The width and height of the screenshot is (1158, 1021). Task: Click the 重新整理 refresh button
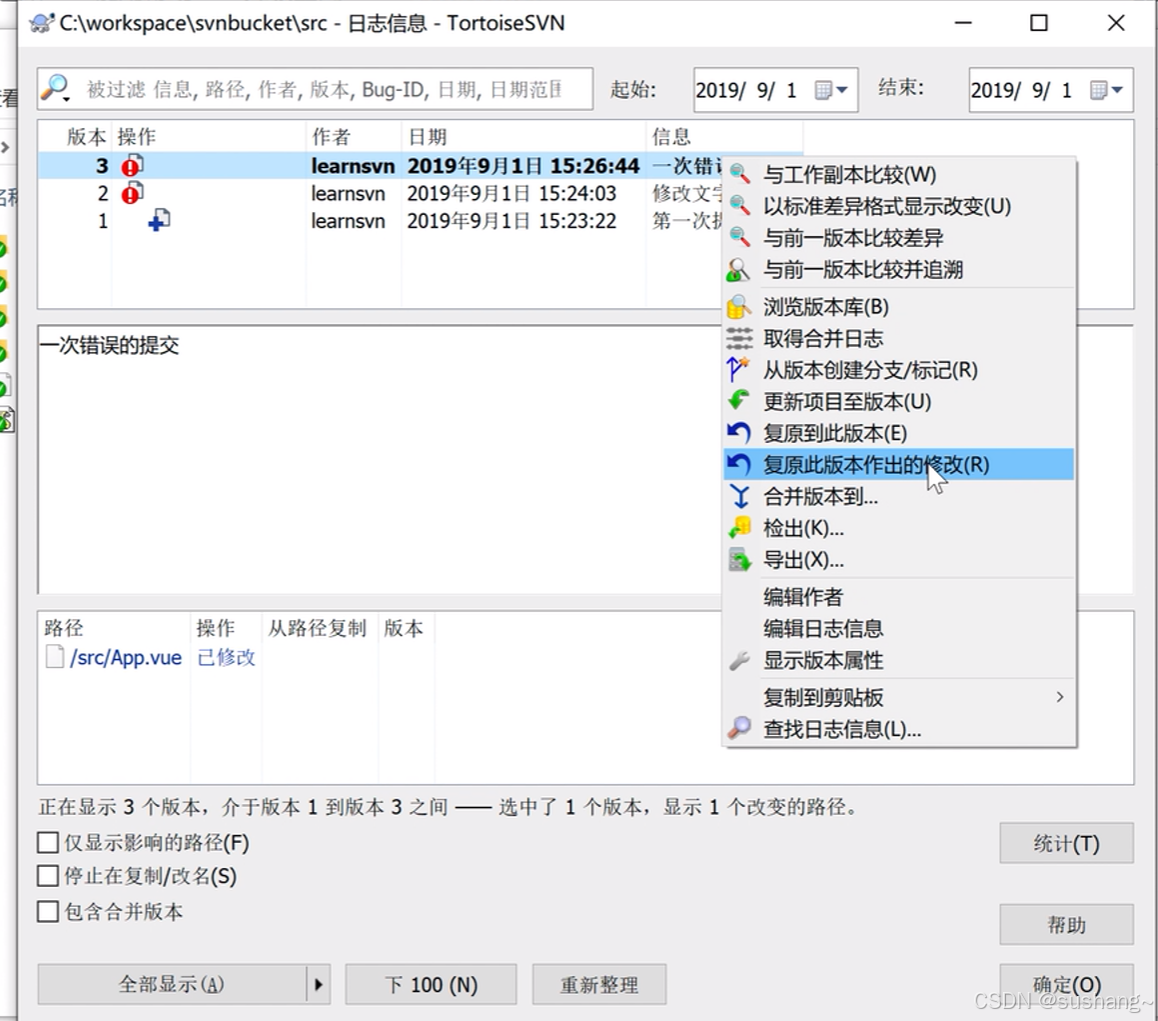[599, 984]
